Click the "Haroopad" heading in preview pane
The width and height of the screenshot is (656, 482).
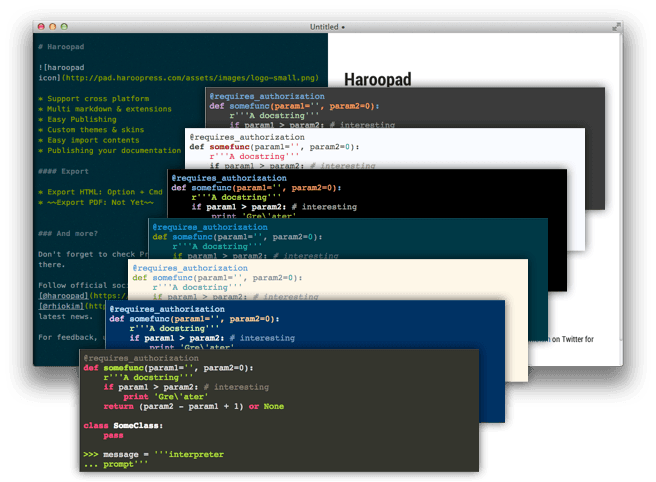click(376, 79)
